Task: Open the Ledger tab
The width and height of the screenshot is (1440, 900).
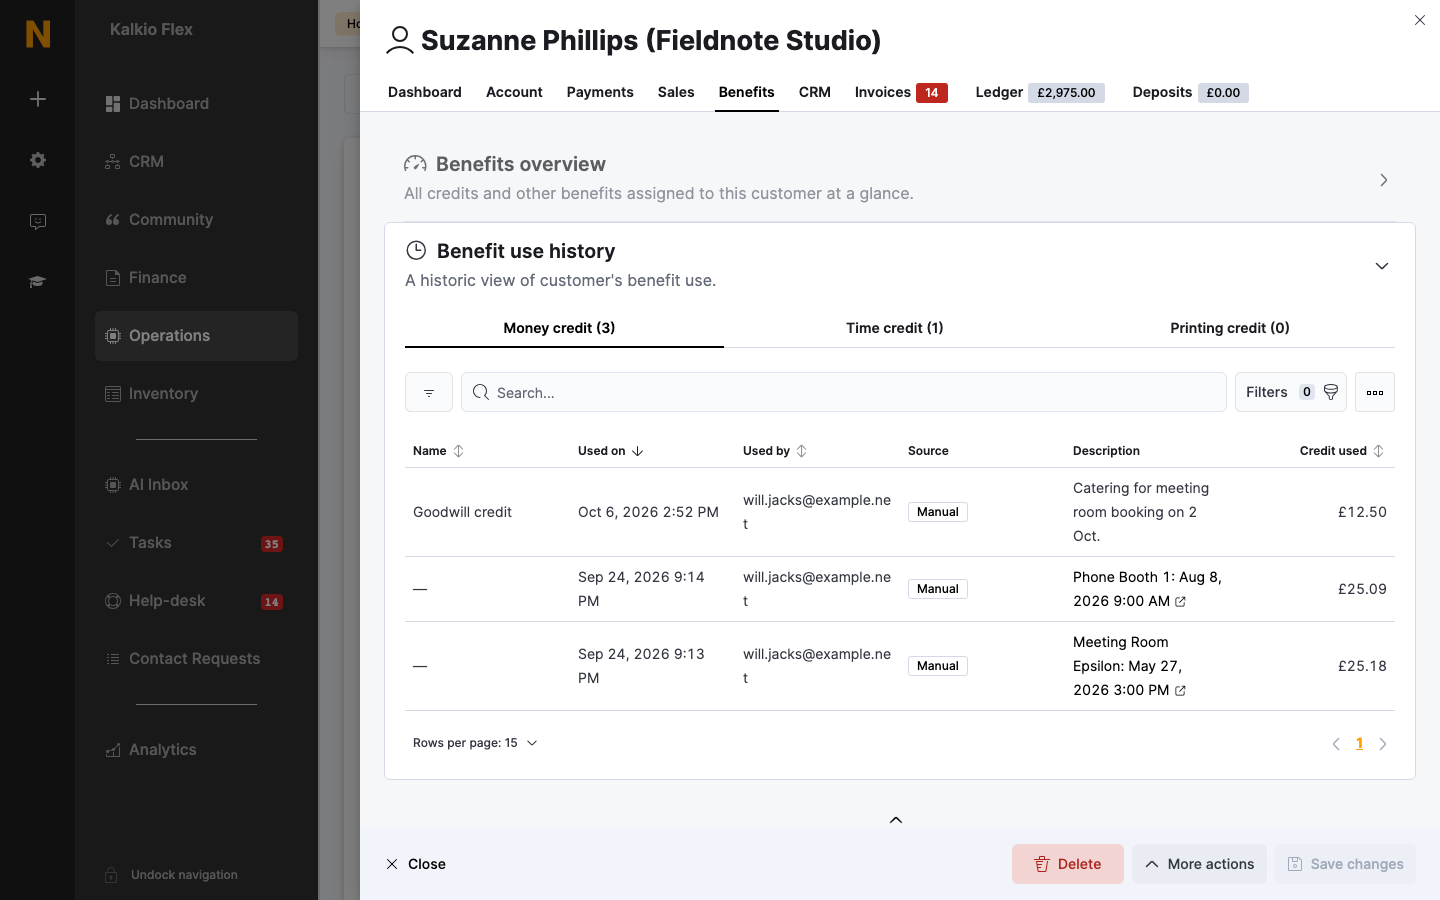Action: tap(1040, 92)
